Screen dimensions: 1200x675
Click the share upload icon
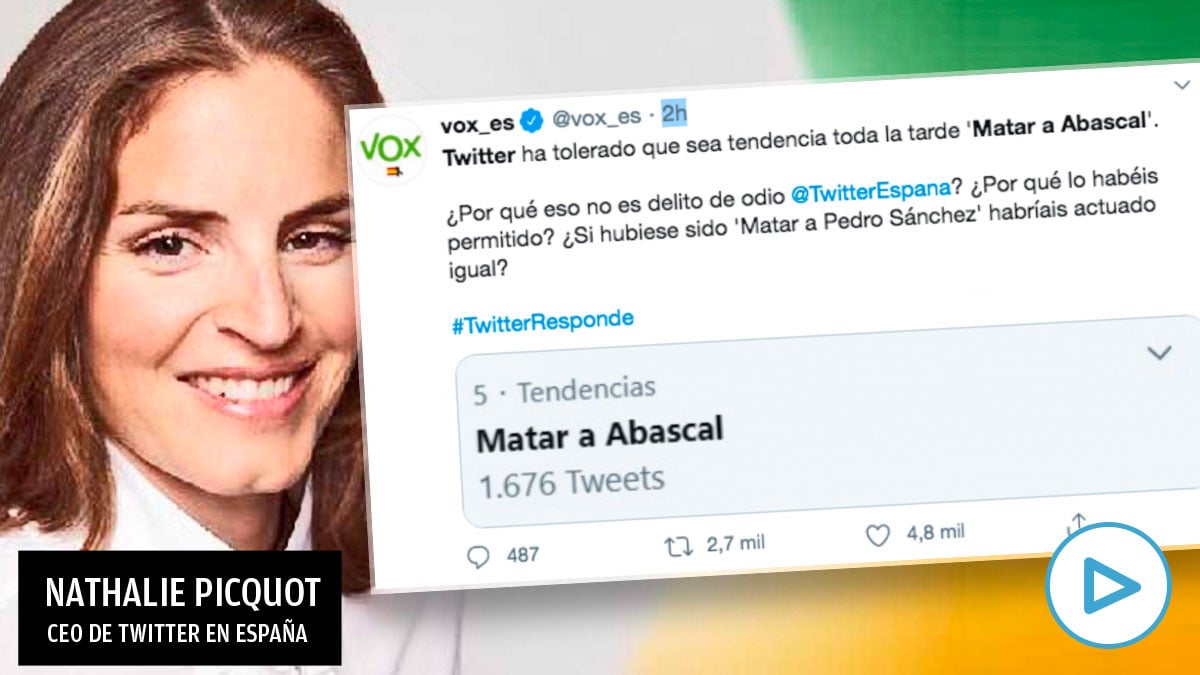point(1077,524)
